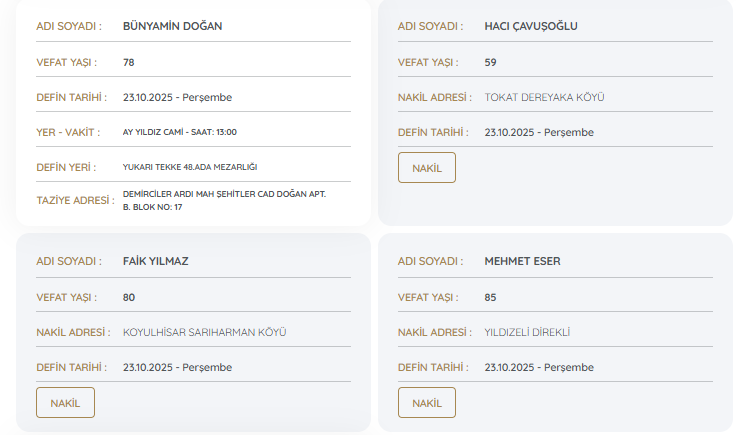Click the age value 78
The width and height of the screenshot is (743, 435).
pos(129,62)
